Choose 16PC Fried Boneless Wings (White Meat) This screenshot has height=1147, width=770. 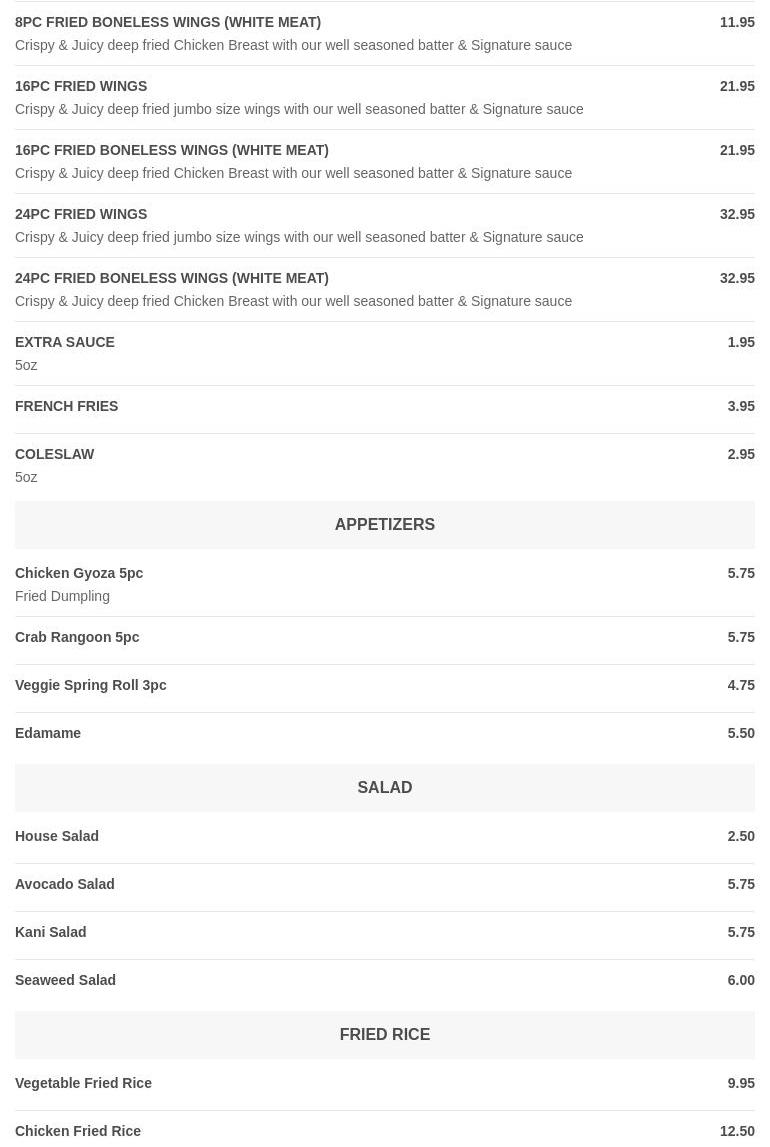click(x=171, y=150)
